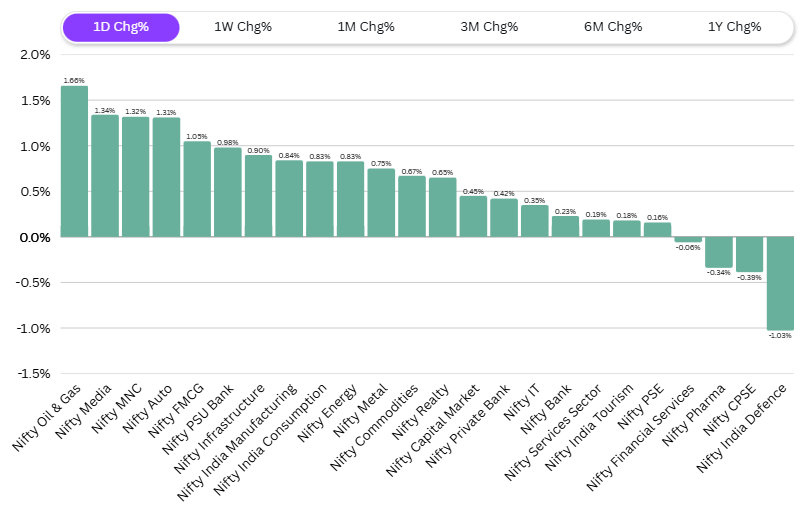Click the 'Nifty Auto' axis label
The height and width of the screenshot is (518, 812).
point(148,408)
